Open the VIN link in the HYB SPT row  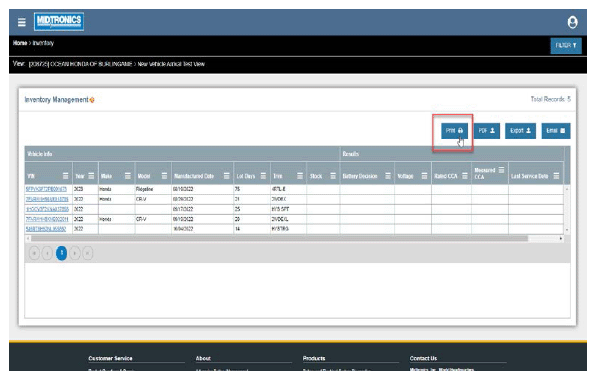point(47,209)
